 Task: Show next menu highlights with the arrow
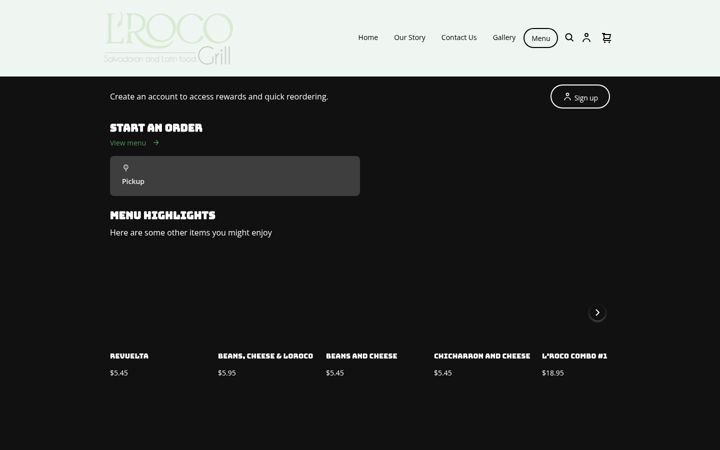click(x=597, y=313)
